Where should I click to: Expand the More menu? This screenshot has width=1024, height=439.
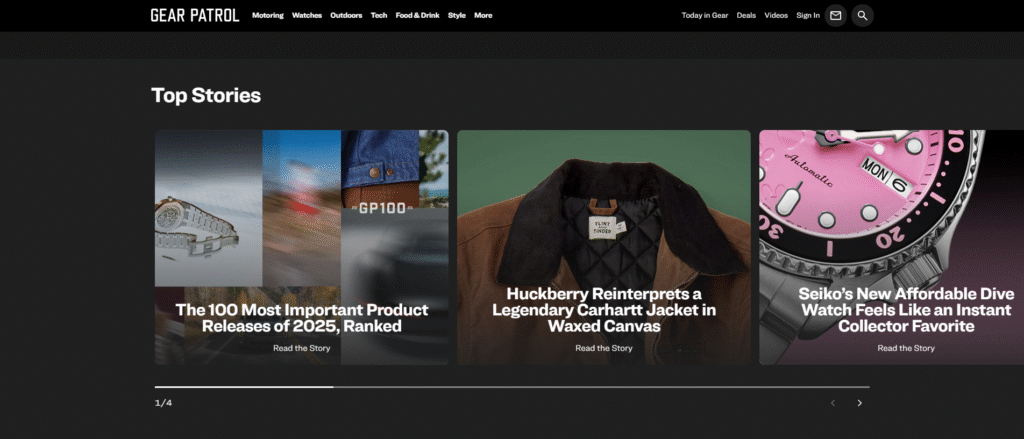click(x=483, y=16)
